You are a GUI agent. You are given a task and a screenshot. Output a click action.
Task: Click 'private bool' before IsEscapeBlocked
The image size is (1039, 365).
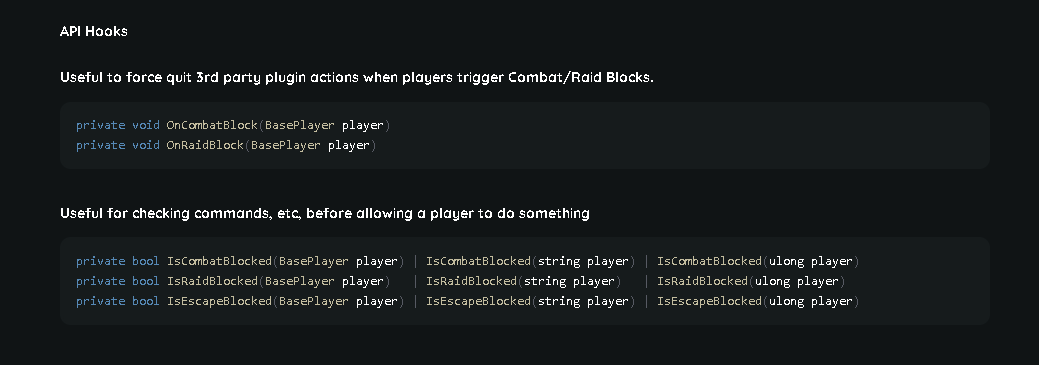(x=118, y=301)
